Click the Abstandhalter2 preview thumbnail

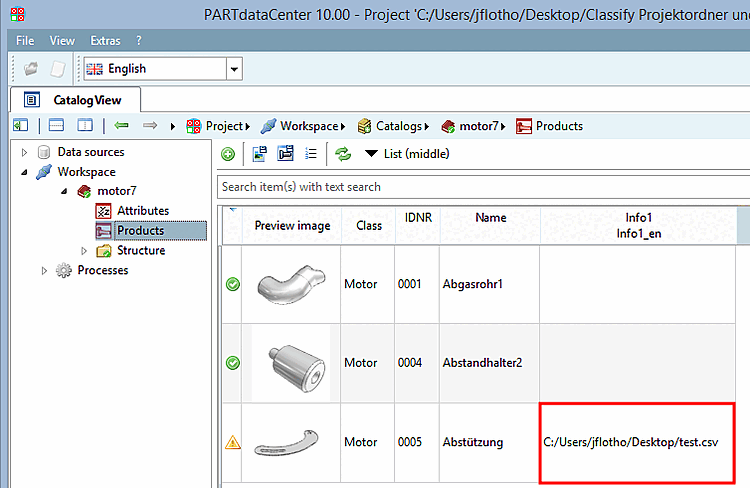[297, 367]
